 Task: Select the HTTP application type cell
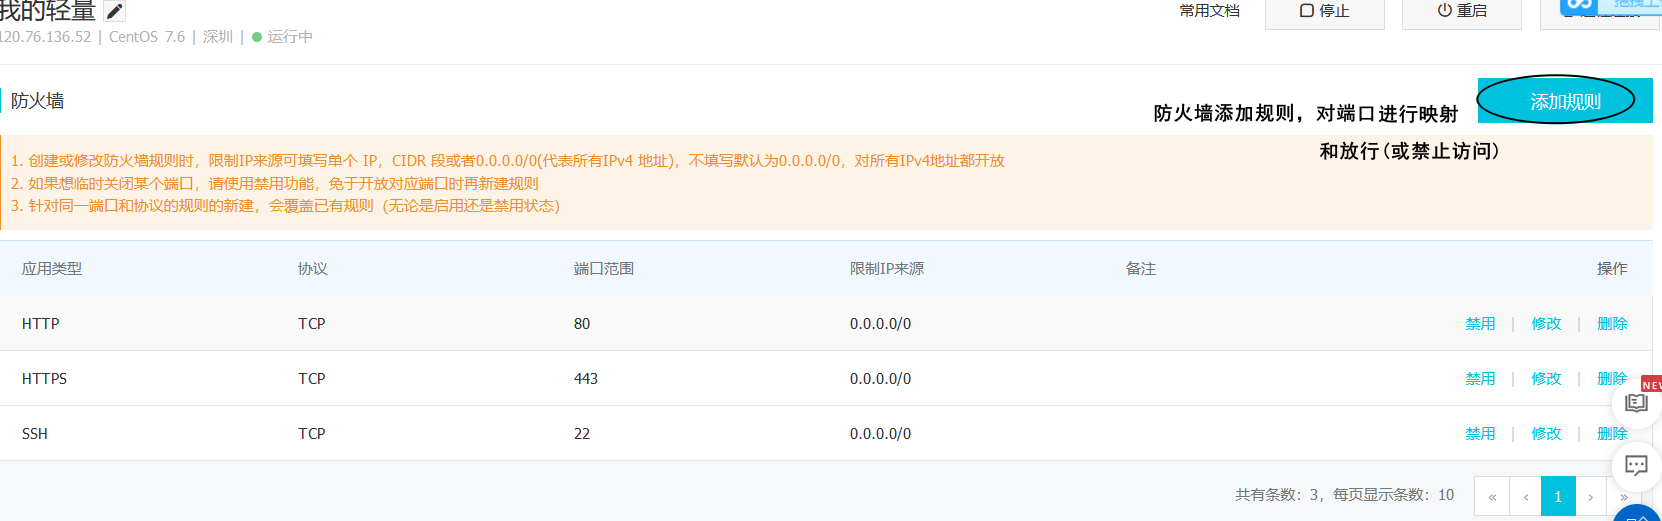(x=41, y=324)
